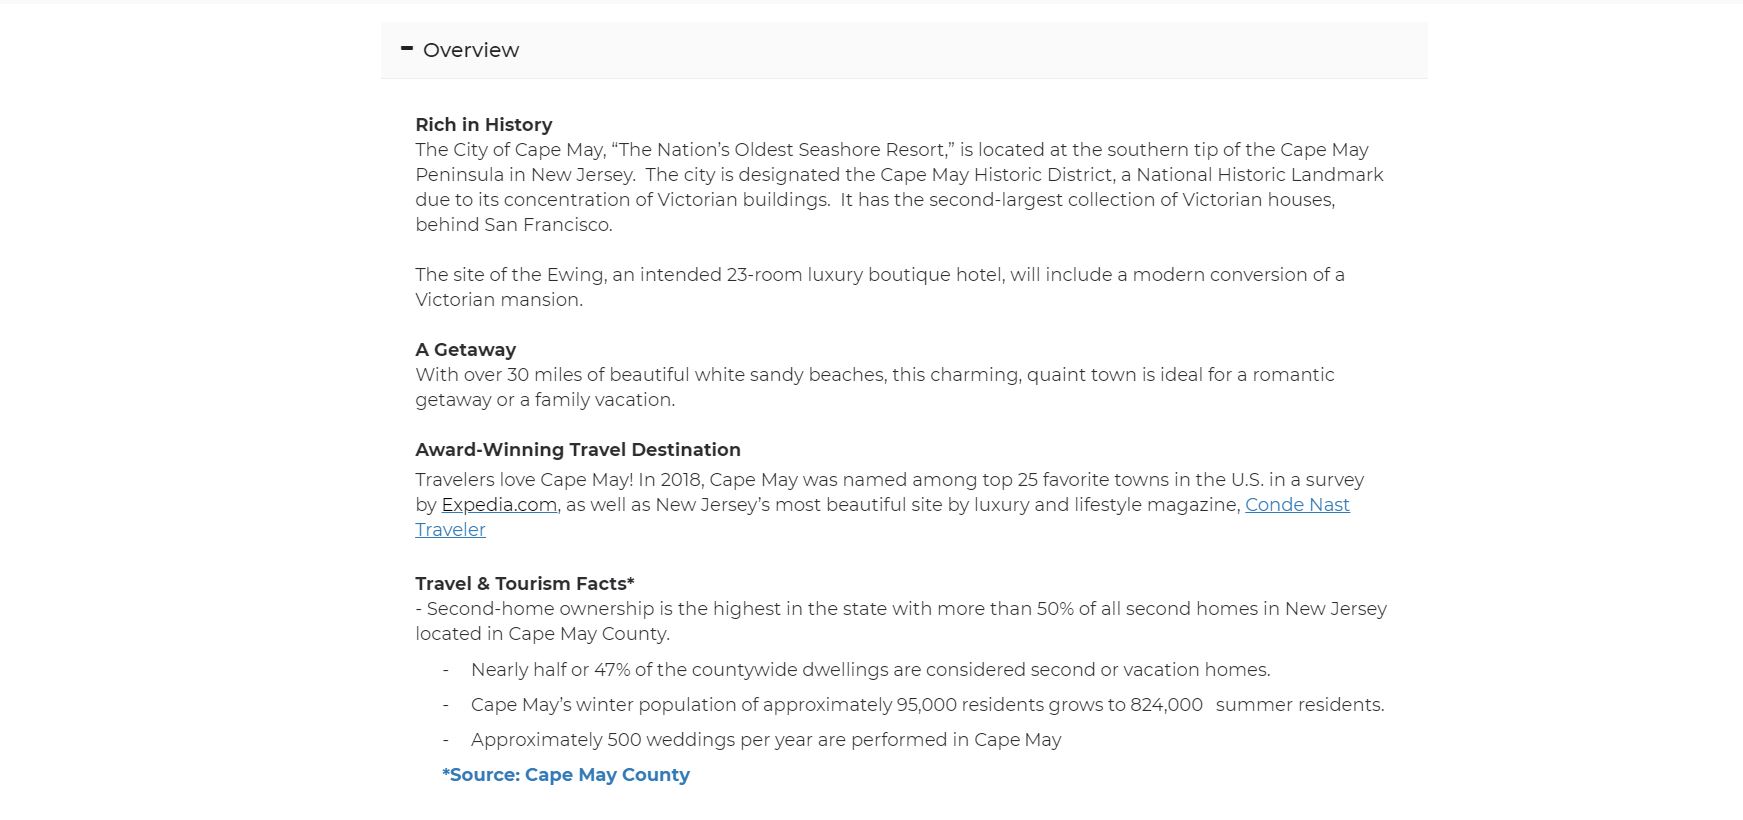Click the "824,000" summer residents figure
The width and height of the screenshot is (1743, 820).
coord(1166,705)
